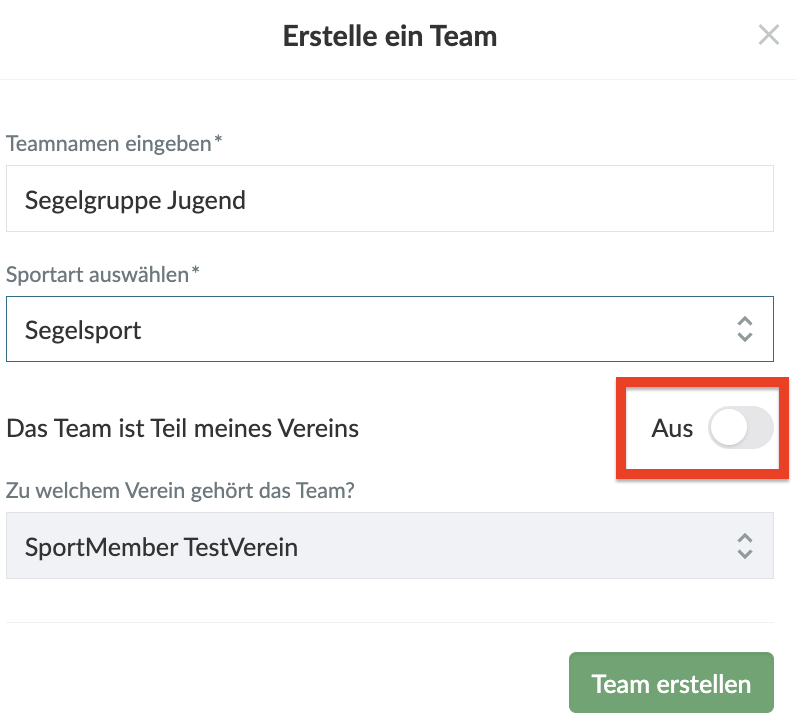796x728 pixels.
Task: Click the "Erstelle ein Team" dialog title
Action: point(390,37)
